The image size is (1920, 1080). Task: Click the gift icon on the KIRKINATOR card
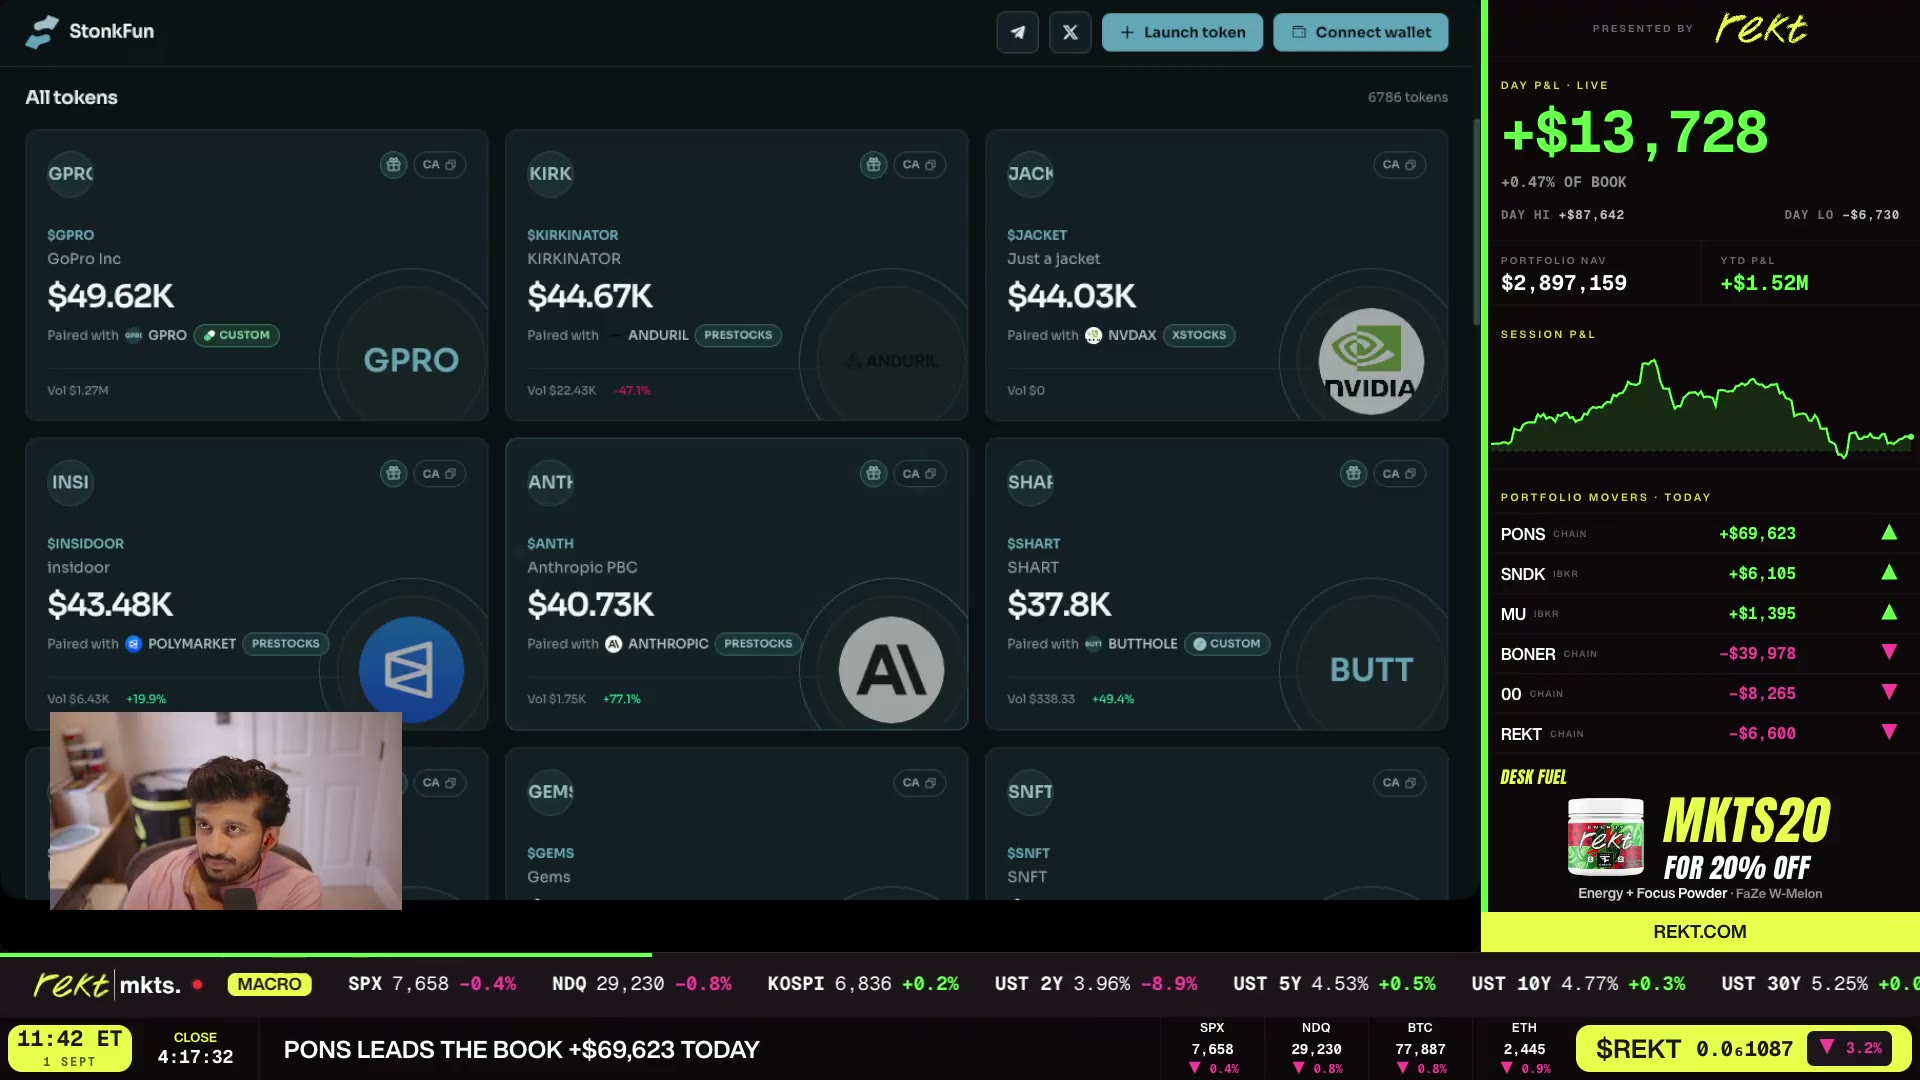coord(873,165)
